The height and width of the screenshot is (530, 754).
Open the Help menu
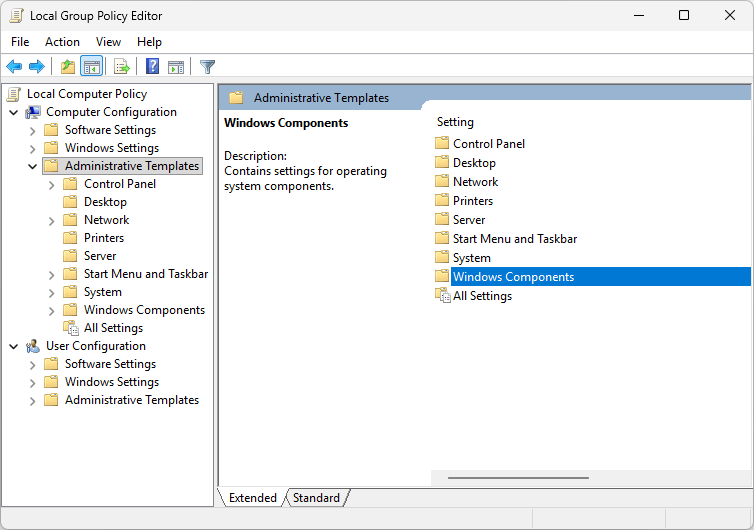click(x=149, y=42)
